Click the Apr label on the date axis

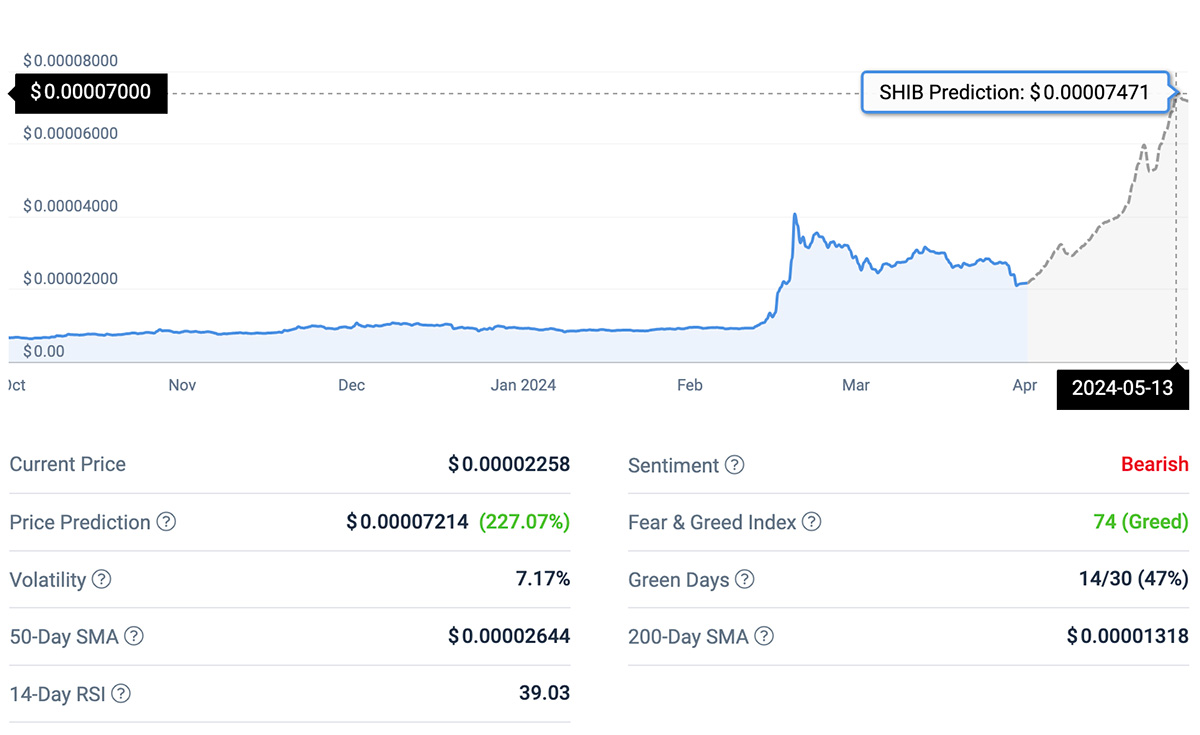[x=1025, y=385]
